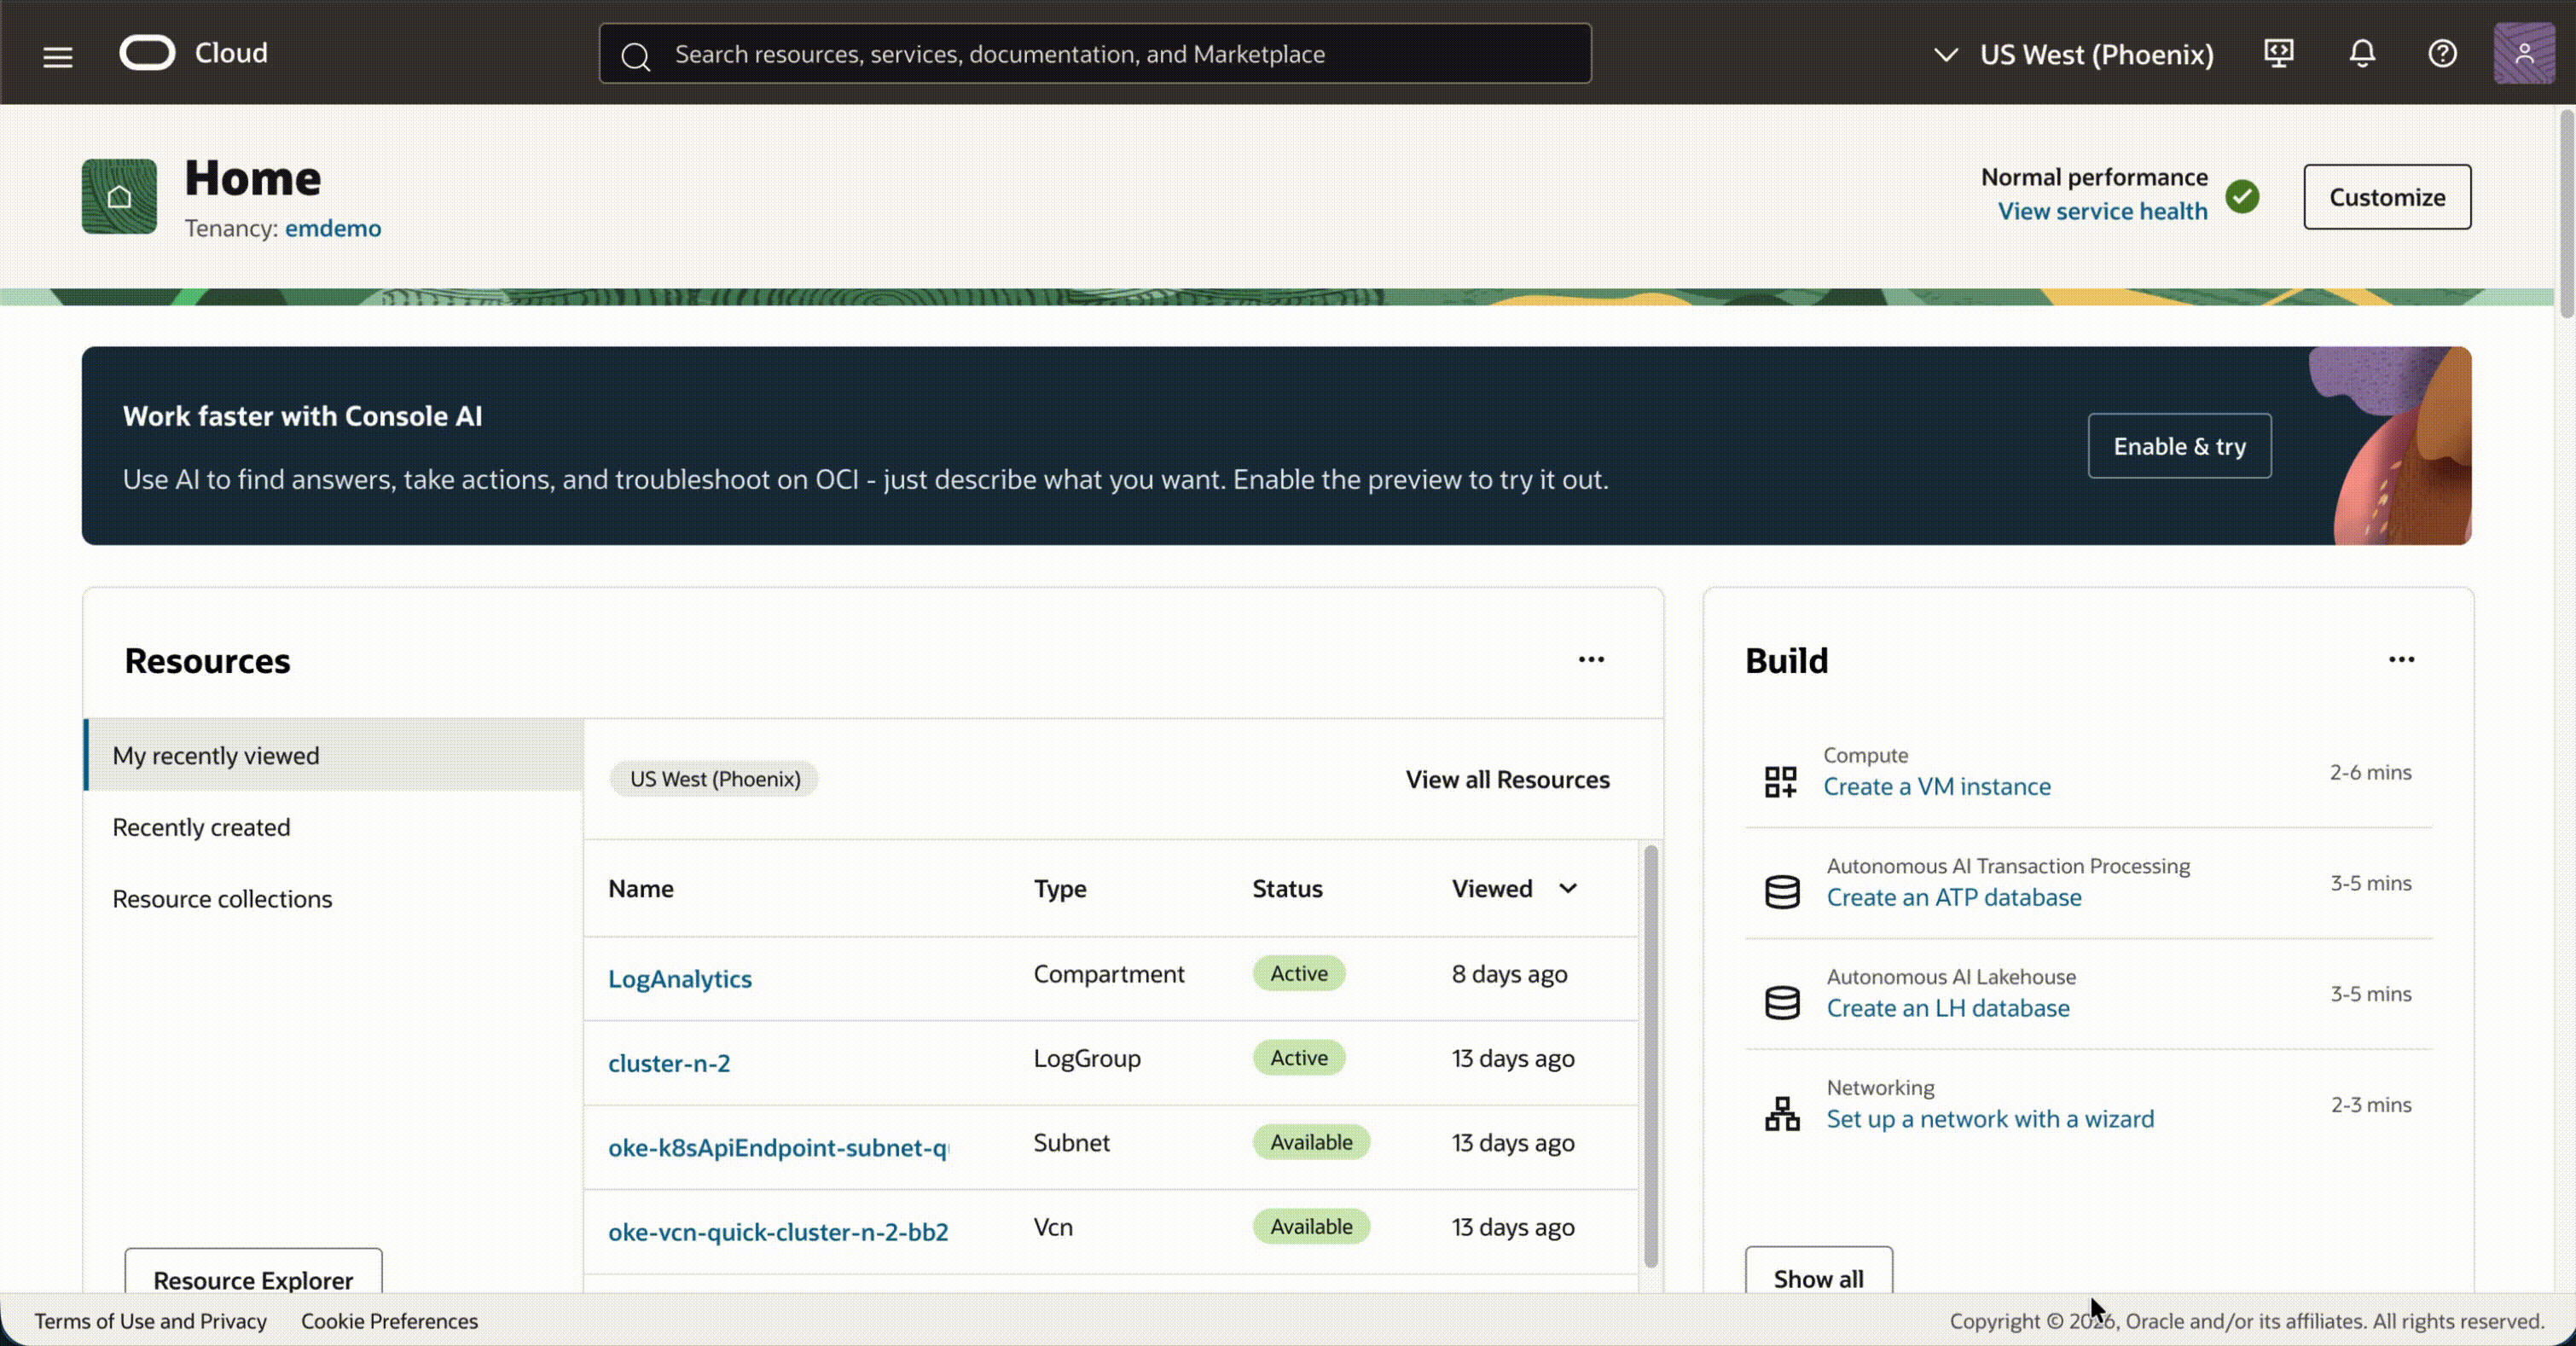Screen dimensions: 2576x1346
Task: Click the "8 days ago" viewed cell
Action: click(1509, 974)
